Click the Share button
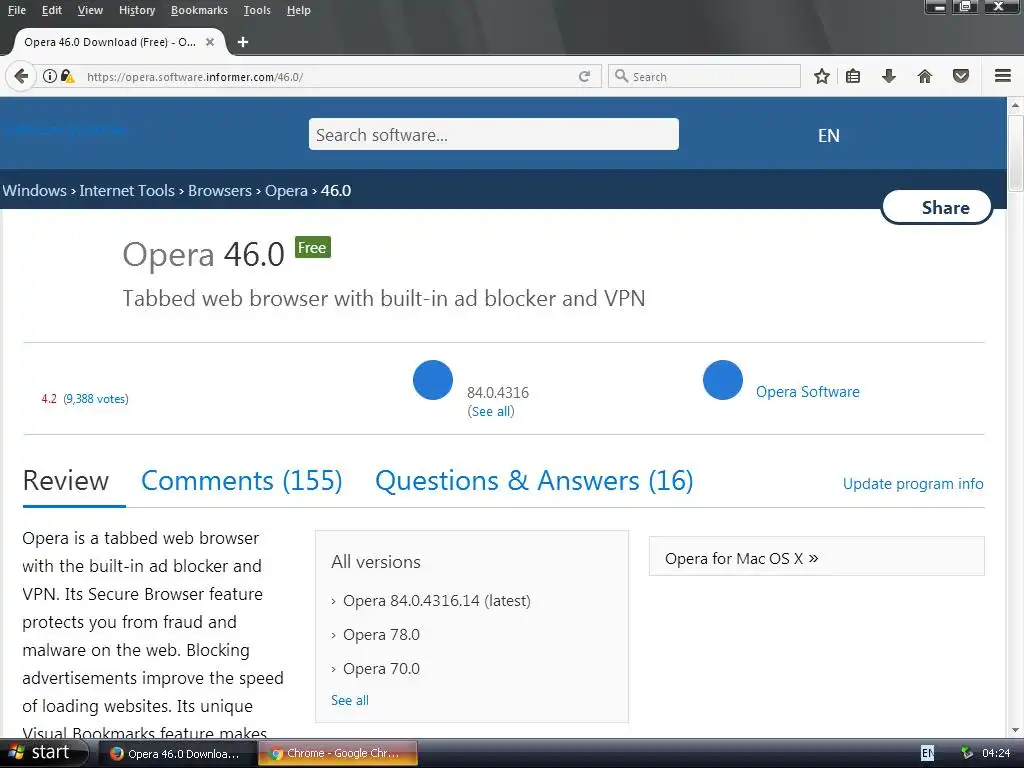The width and height of the screenshot is (1024, 768). [x=937, y=208]
